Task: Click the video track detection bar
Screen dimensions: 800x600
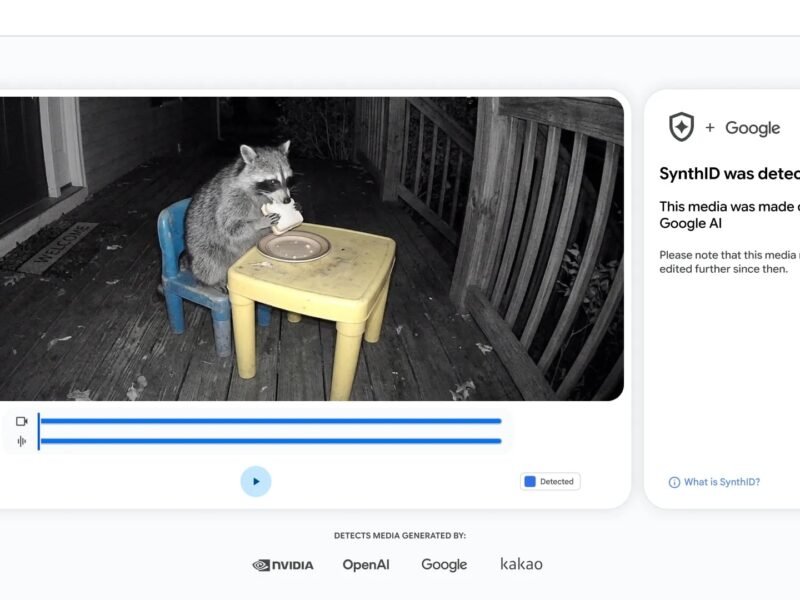Action: [271, 421]
